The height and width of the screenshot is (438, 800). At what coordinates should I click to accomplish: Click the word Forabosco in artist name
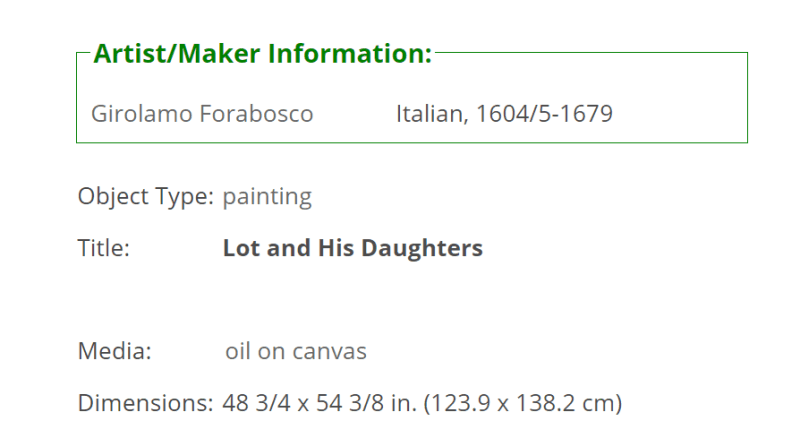coord(256,113)
